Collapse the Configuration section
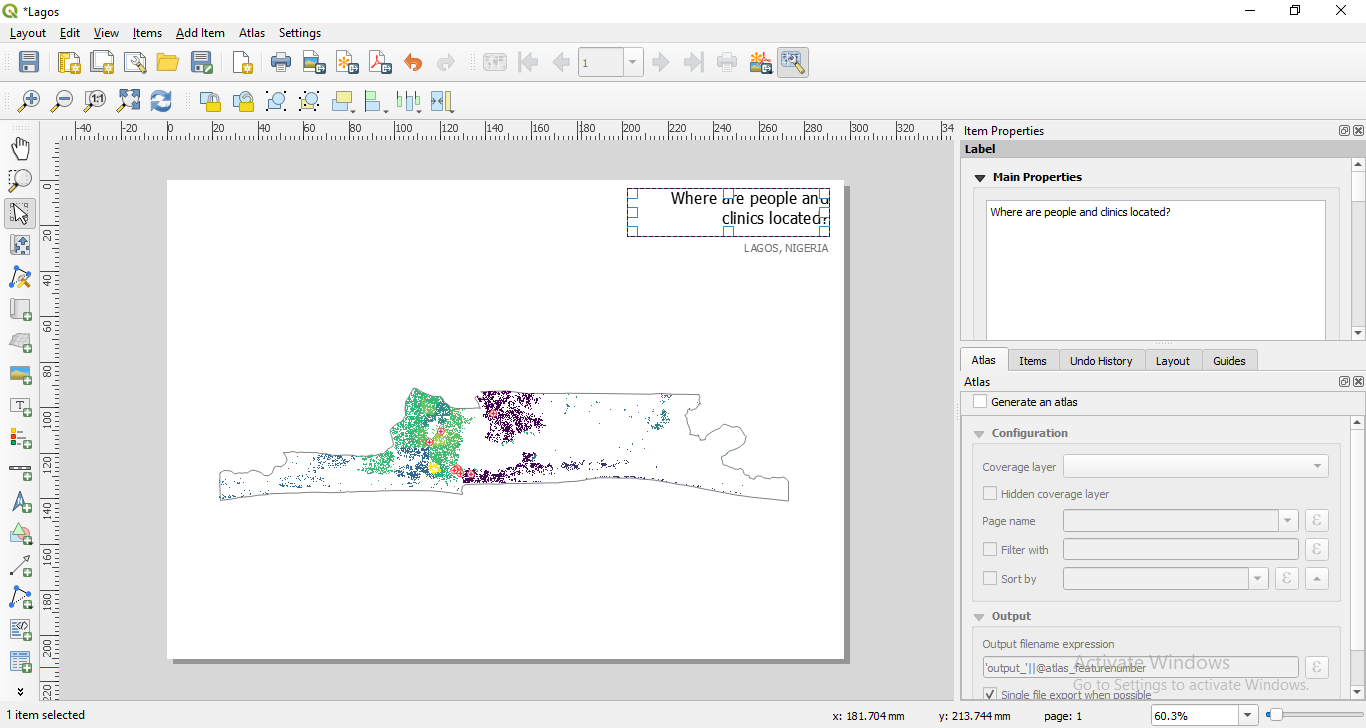Image resolution: width=1366 pixels, height=728 pixels. pos(979,434)
